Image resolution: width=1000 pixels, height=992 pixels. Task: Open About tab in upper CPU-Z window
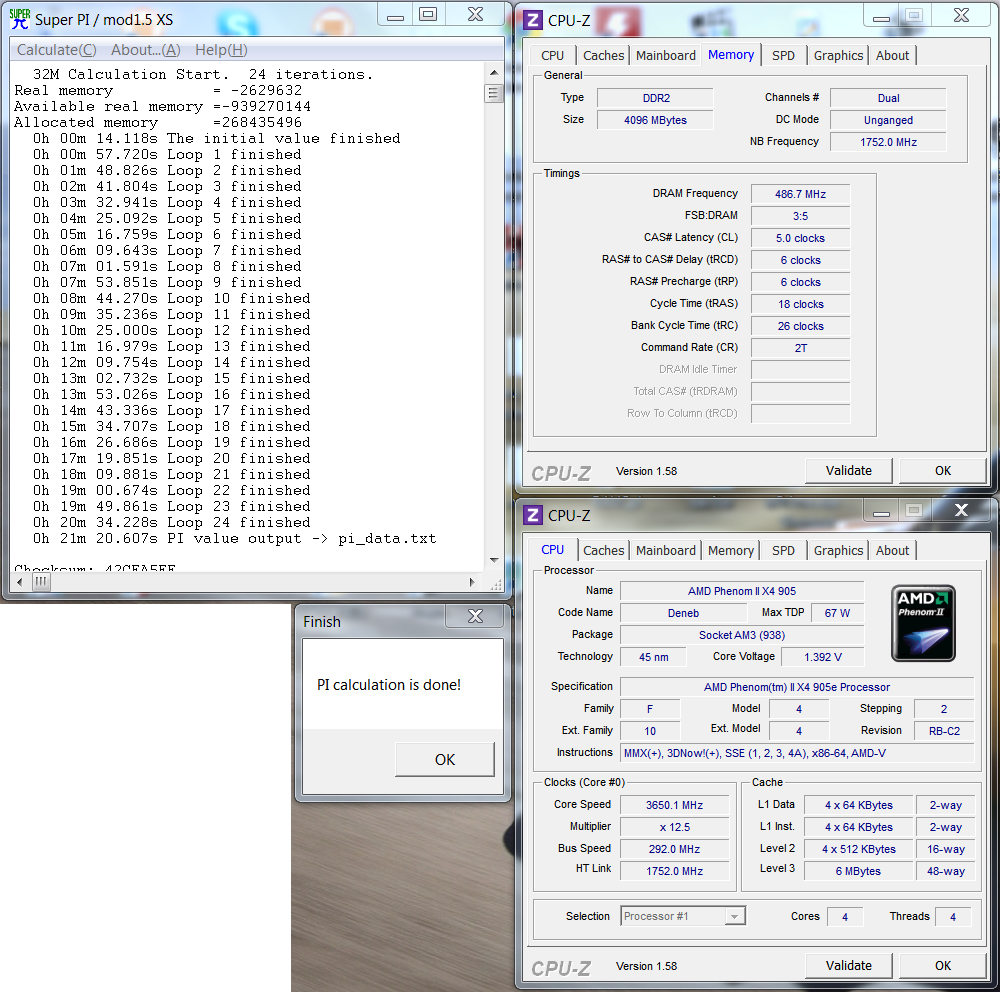coord(892,56)
